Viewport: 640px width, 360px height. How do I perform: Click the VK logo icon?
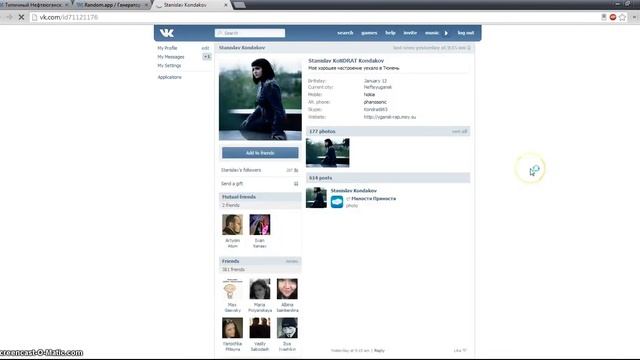(x=167, y=33)
